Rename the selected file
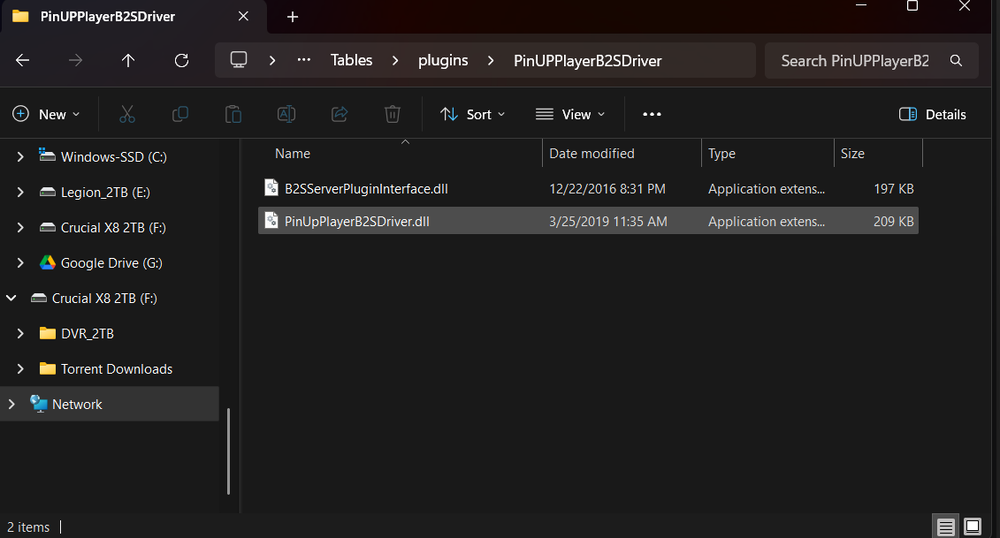This screenshot has height=538, width=1000. coord(286,114)
